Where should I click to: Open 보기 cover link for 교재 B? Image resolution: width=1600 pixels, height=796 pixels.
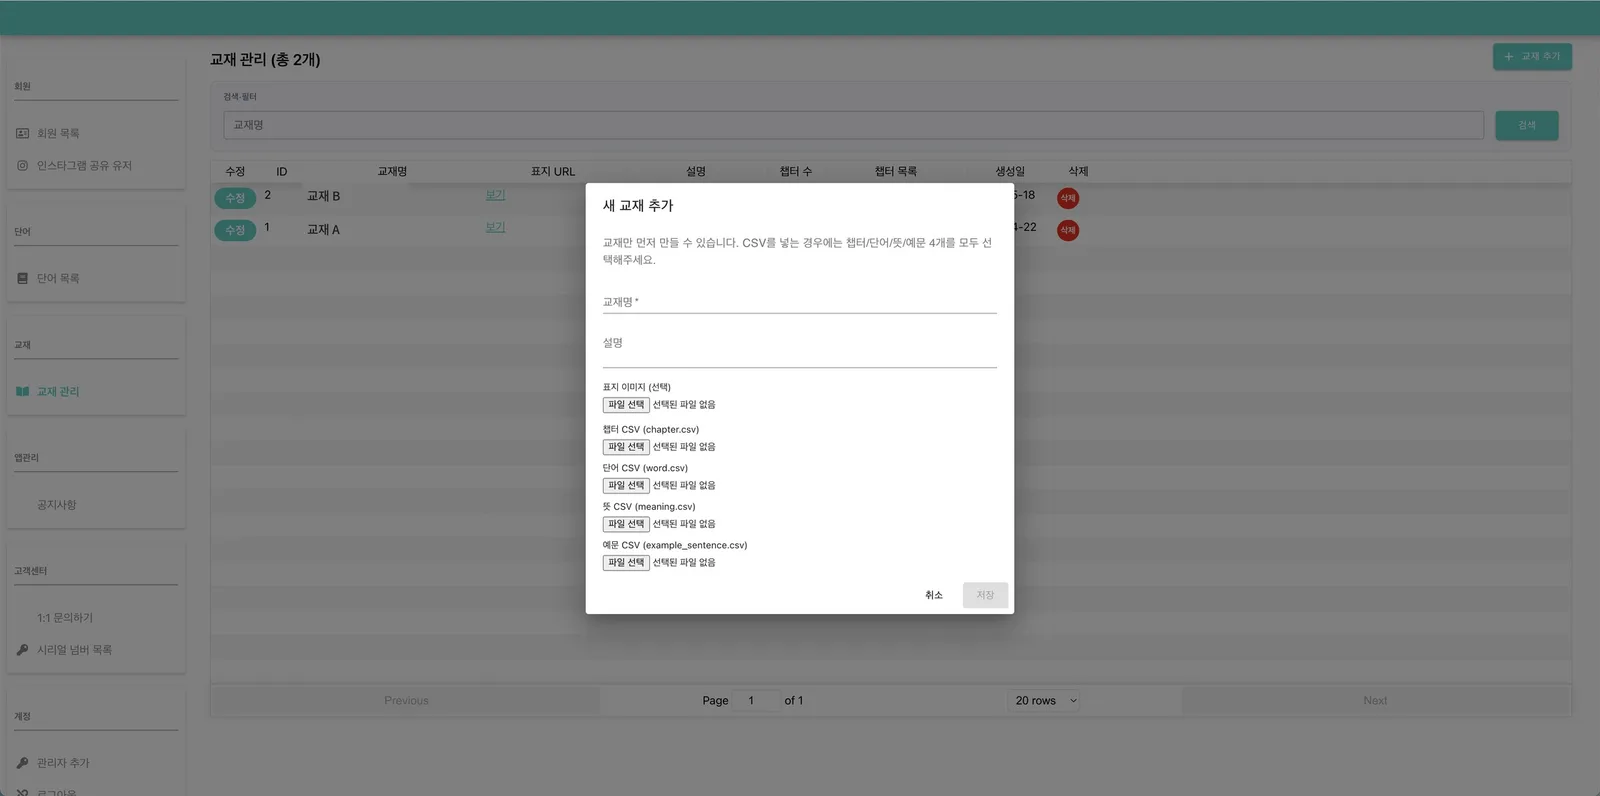495,195
